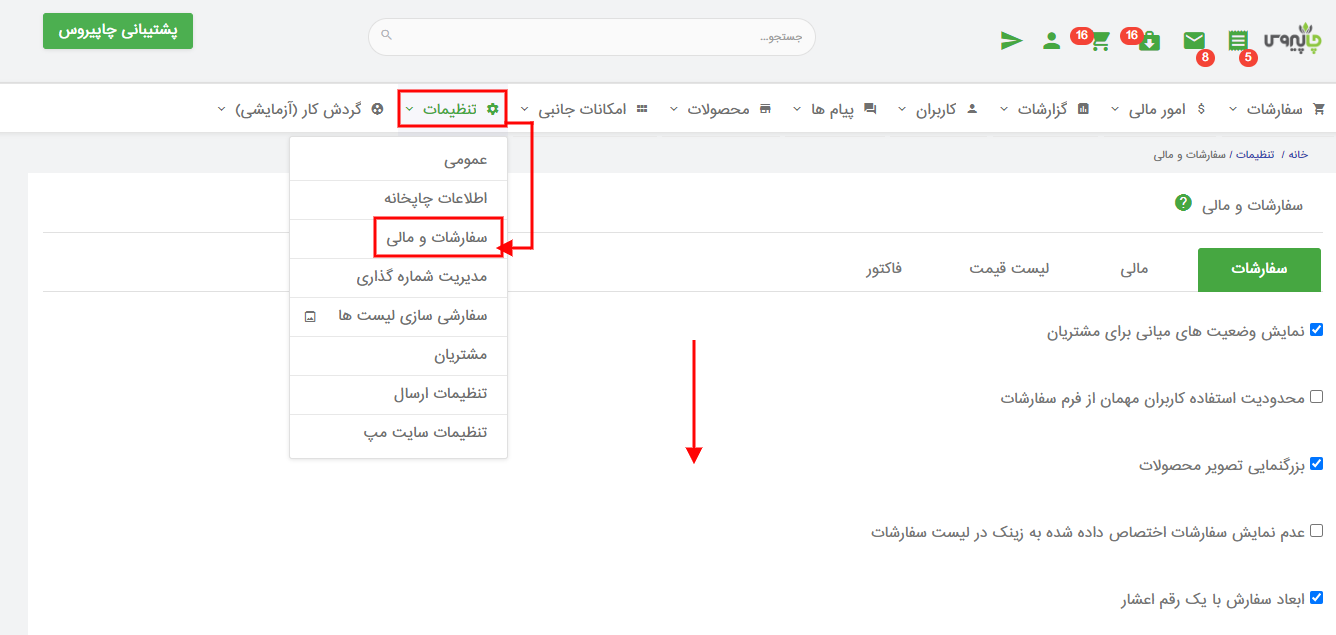1336x635 pixels.
Task: Click the تنظیمات breadcrumb link
Action: (1255, 155)
